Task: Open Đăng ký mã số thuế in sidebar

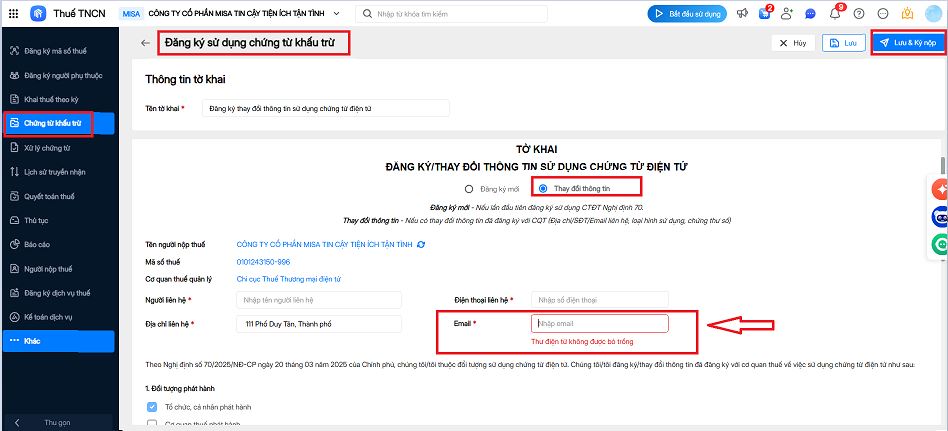Action: (x=58, y=51)
